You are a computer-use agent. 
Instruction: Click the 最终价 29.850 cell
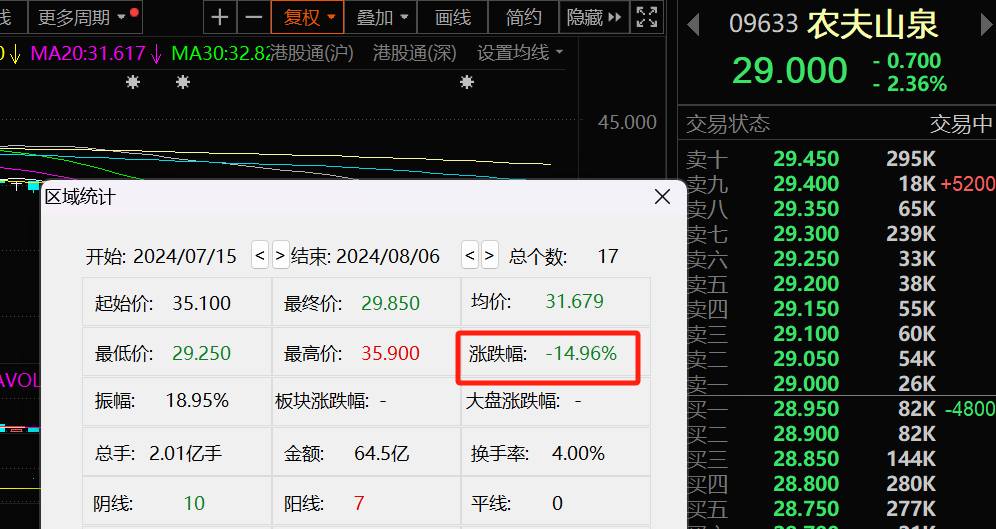[367, 302]
